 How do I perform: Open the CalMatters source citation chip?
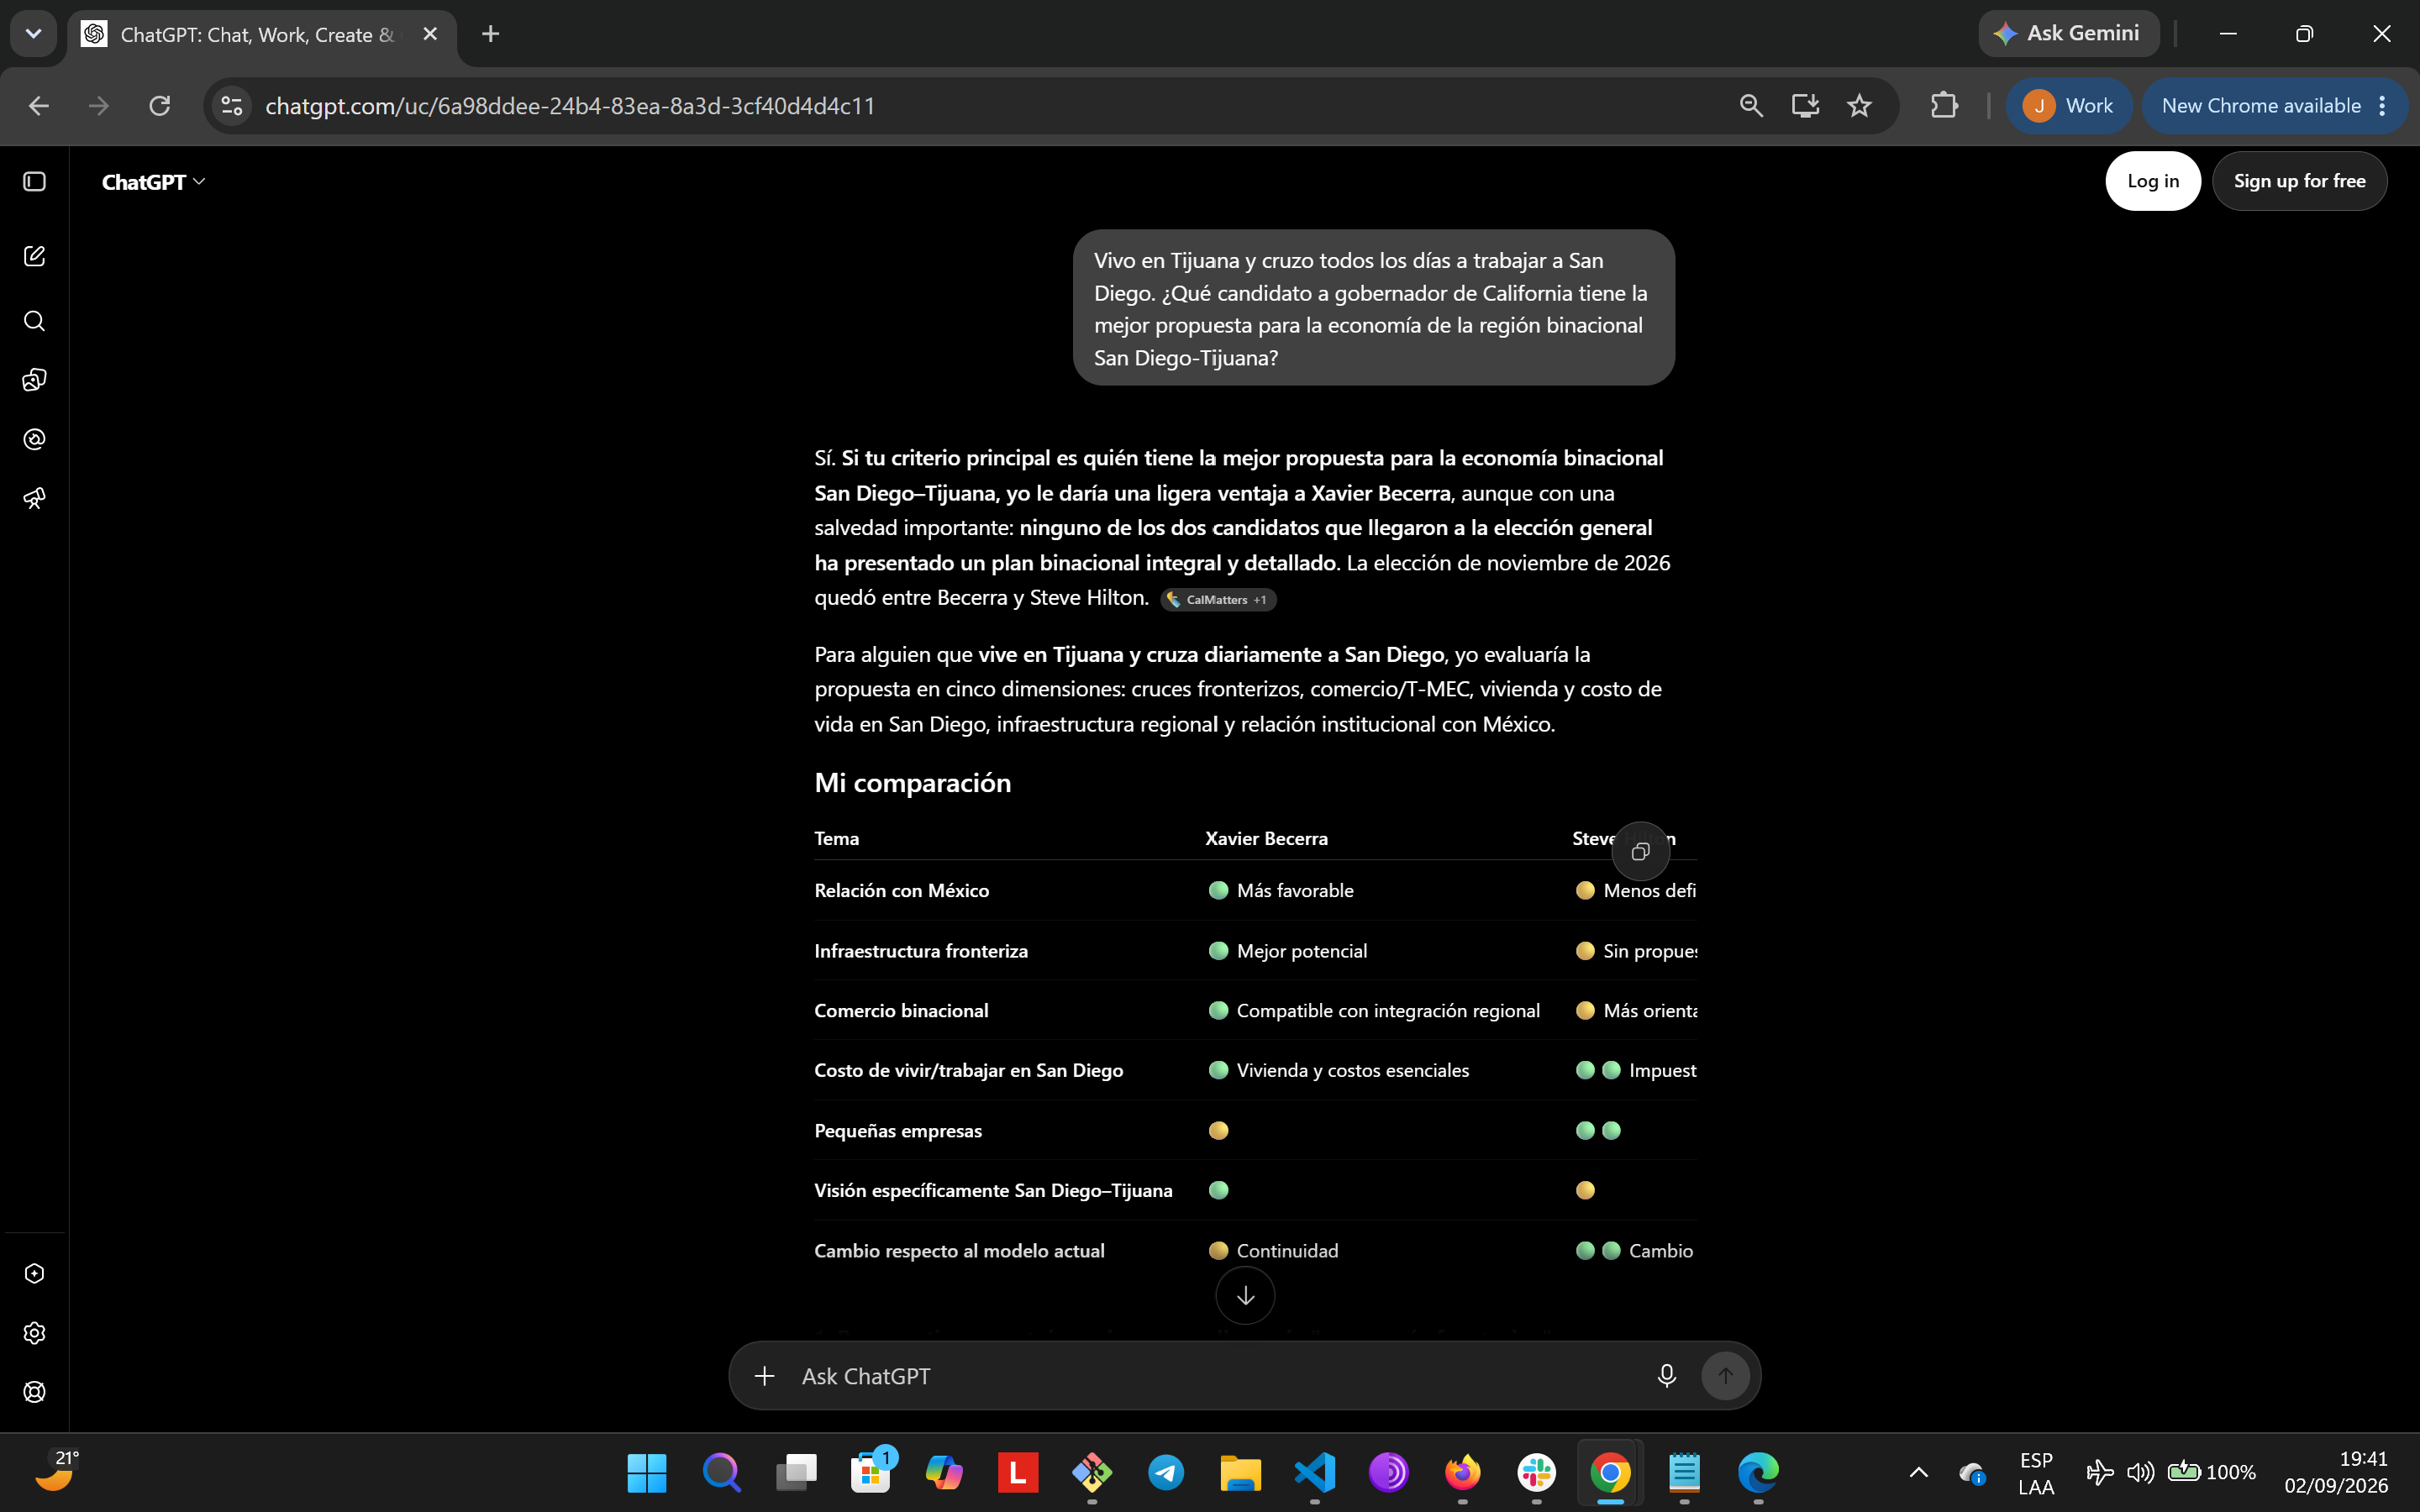click(x=1217, y=600)
